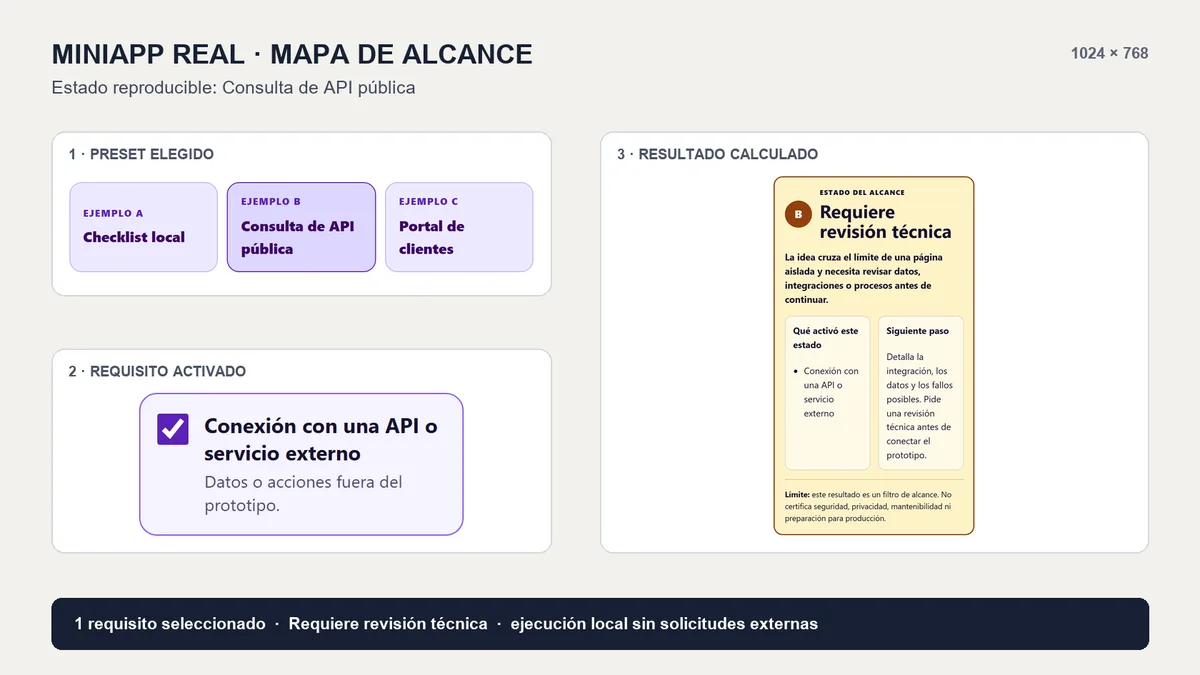The image size is (1200, 675).
Task: Click the Siguiente paso panel title
Action: (917, 331)
